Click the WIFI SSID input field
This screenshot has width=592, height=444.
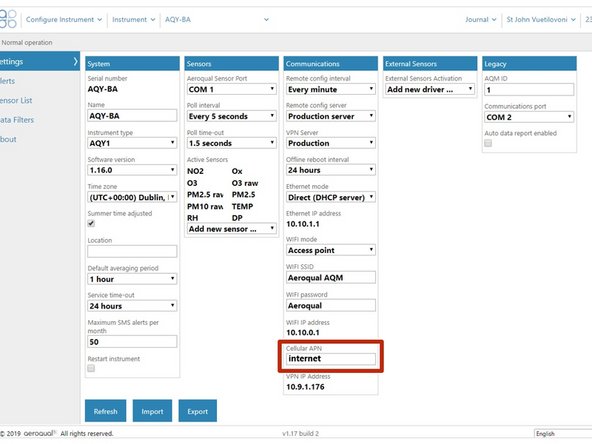coord(331,278)
